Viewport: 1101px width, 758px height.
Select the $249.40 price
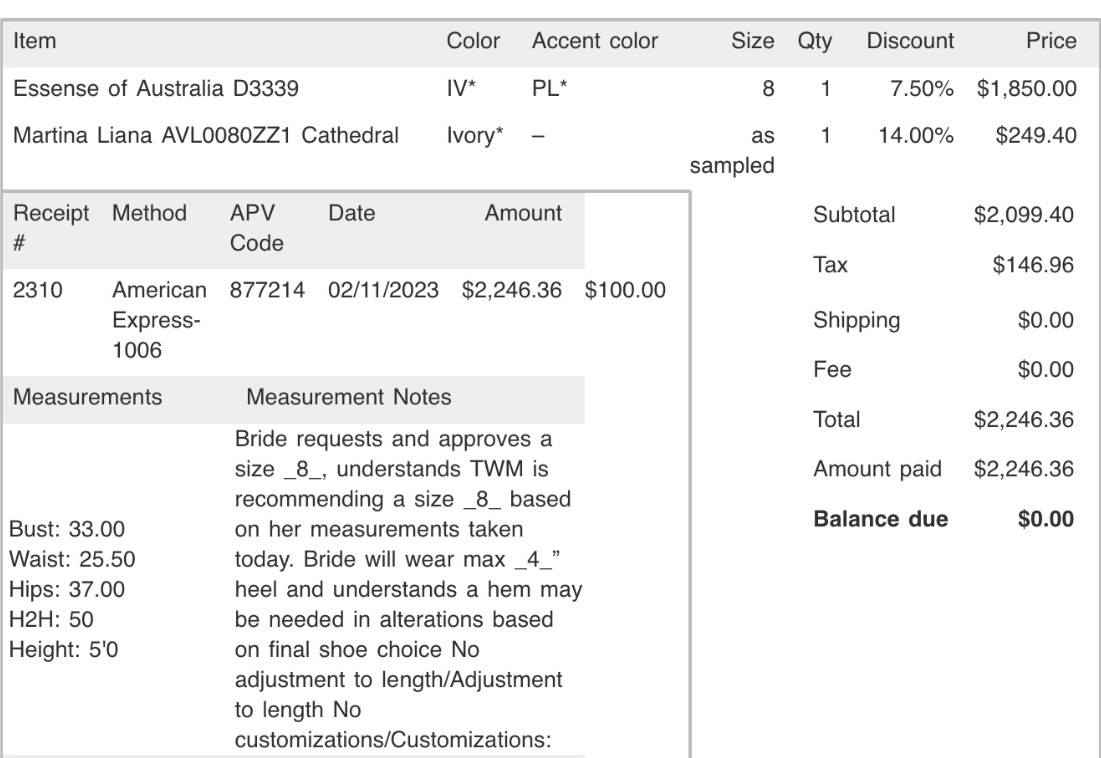[1036, 135]
